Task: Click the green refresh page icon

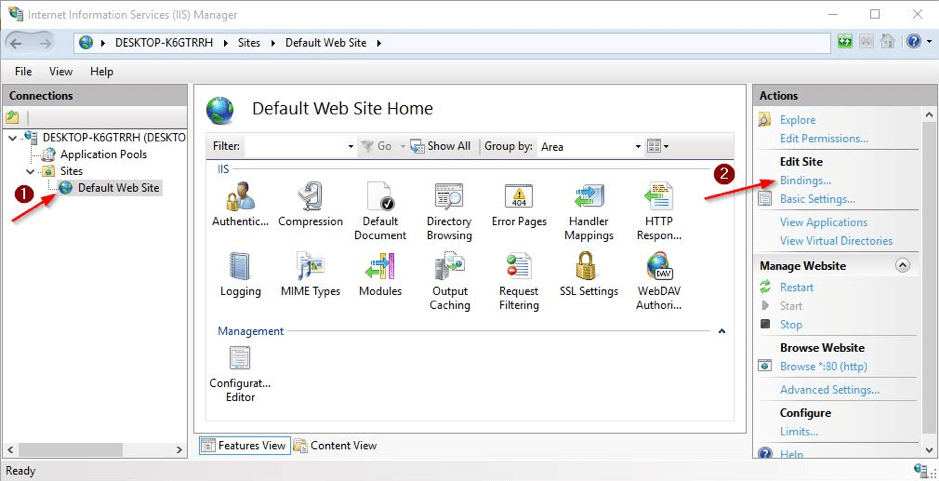Action: pos(845,42)
